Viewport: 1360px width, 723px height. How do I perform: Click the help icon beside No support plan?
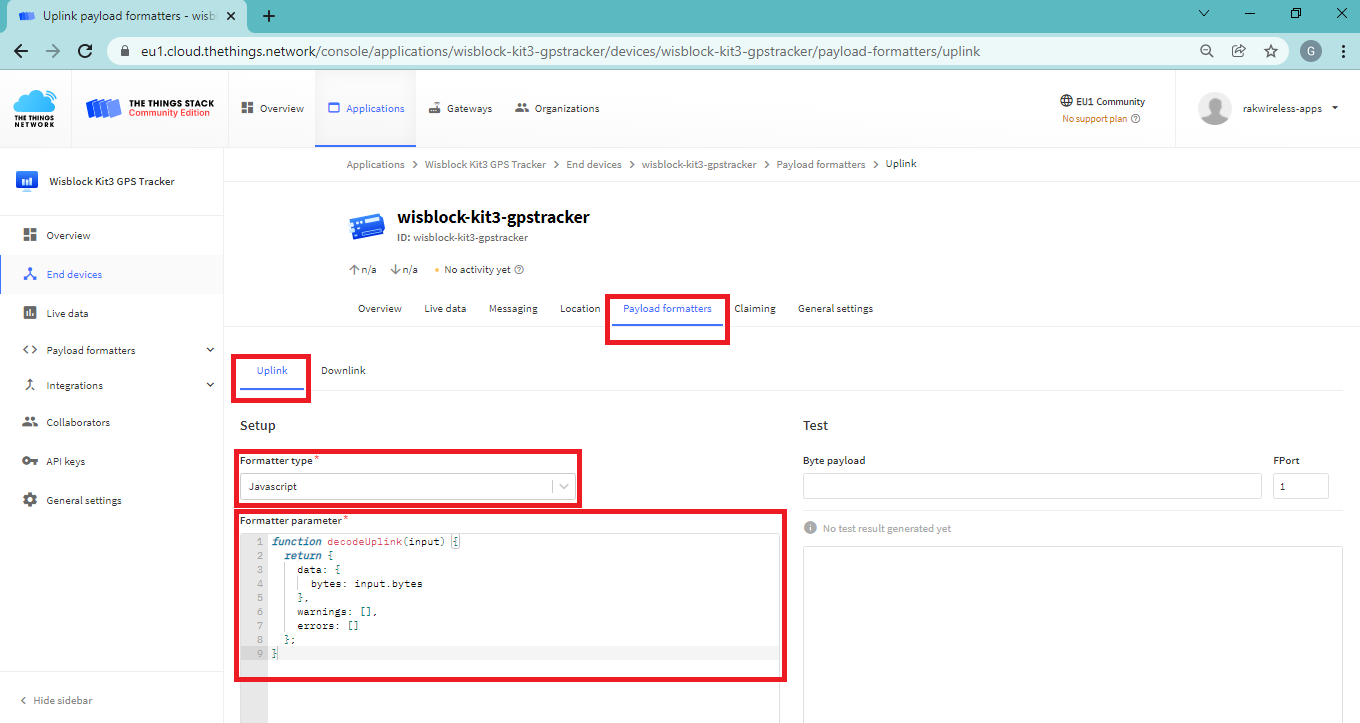(1135, 119)
